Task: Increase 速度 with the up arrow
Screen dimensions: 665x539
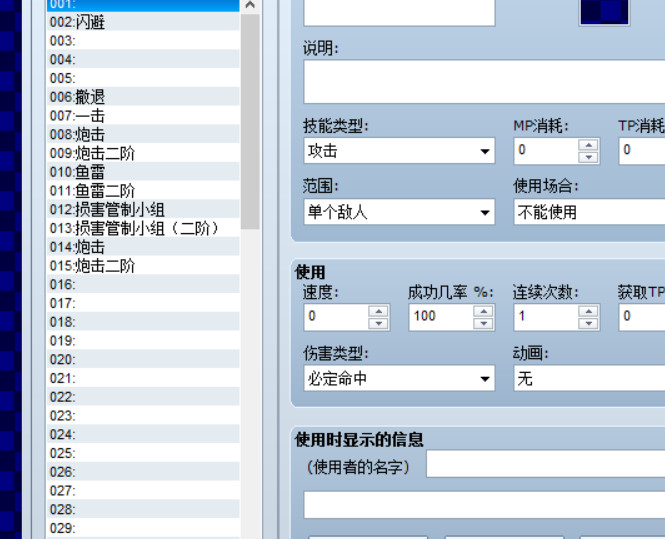Action: click(378, 311)
